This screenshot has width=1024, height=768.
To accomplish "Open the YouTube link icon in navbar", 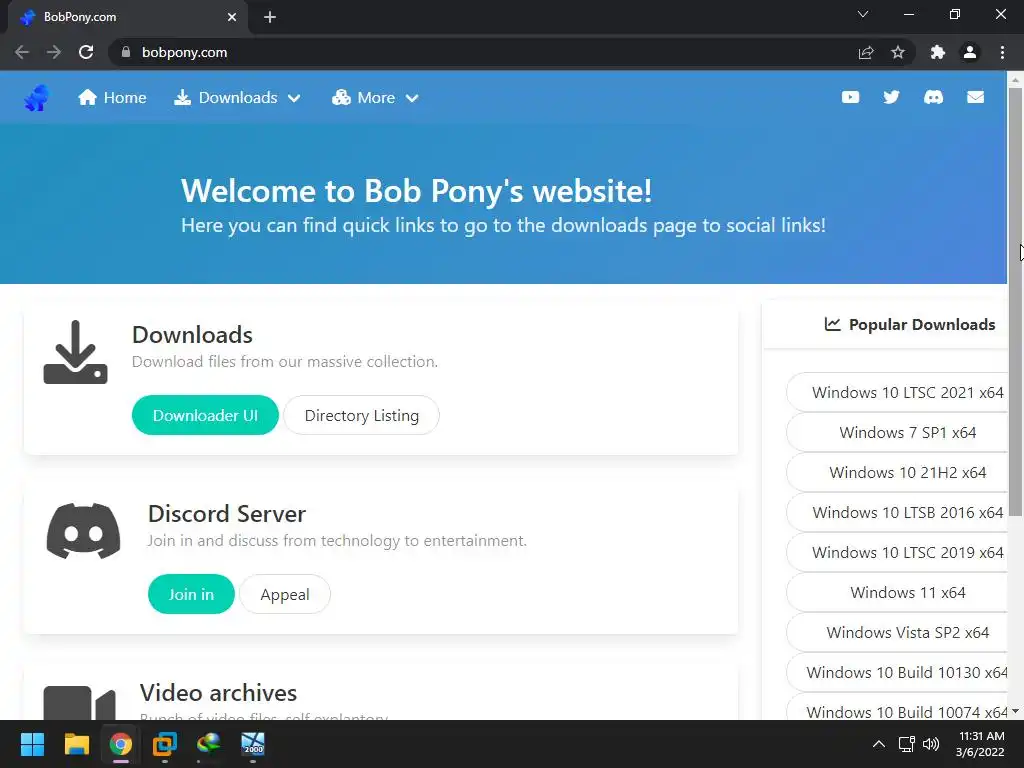I will pyautogui.click(x=850, y=97).
